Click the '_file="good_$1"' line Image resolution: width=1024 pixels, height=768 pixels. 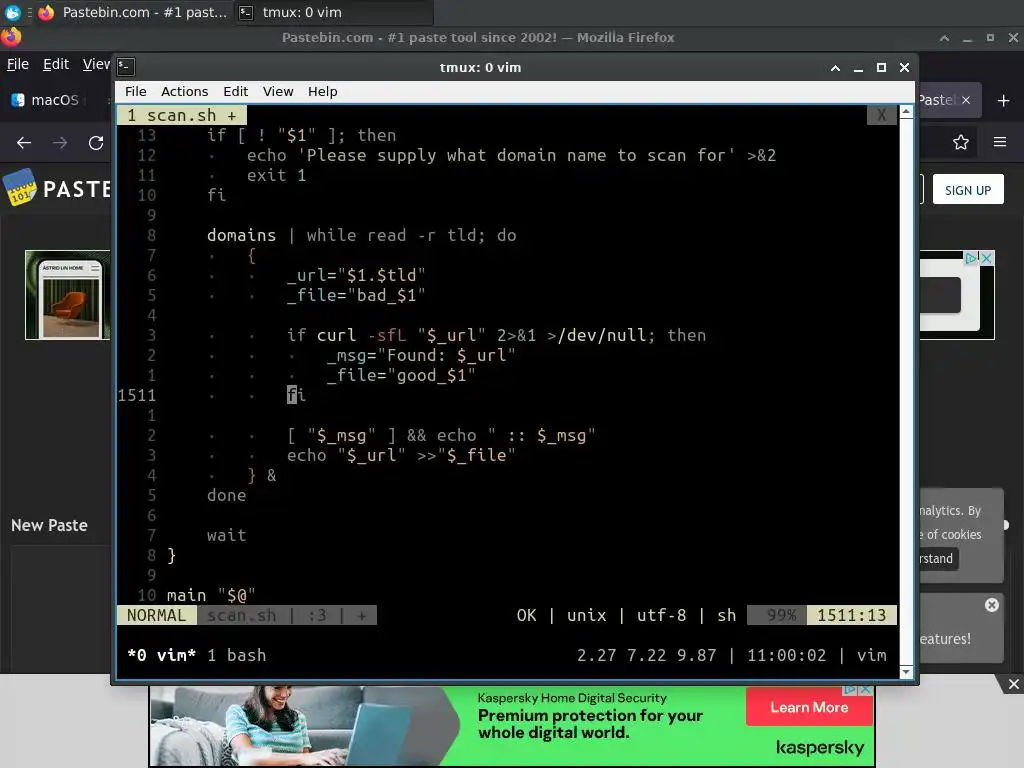tap(401, 376)
